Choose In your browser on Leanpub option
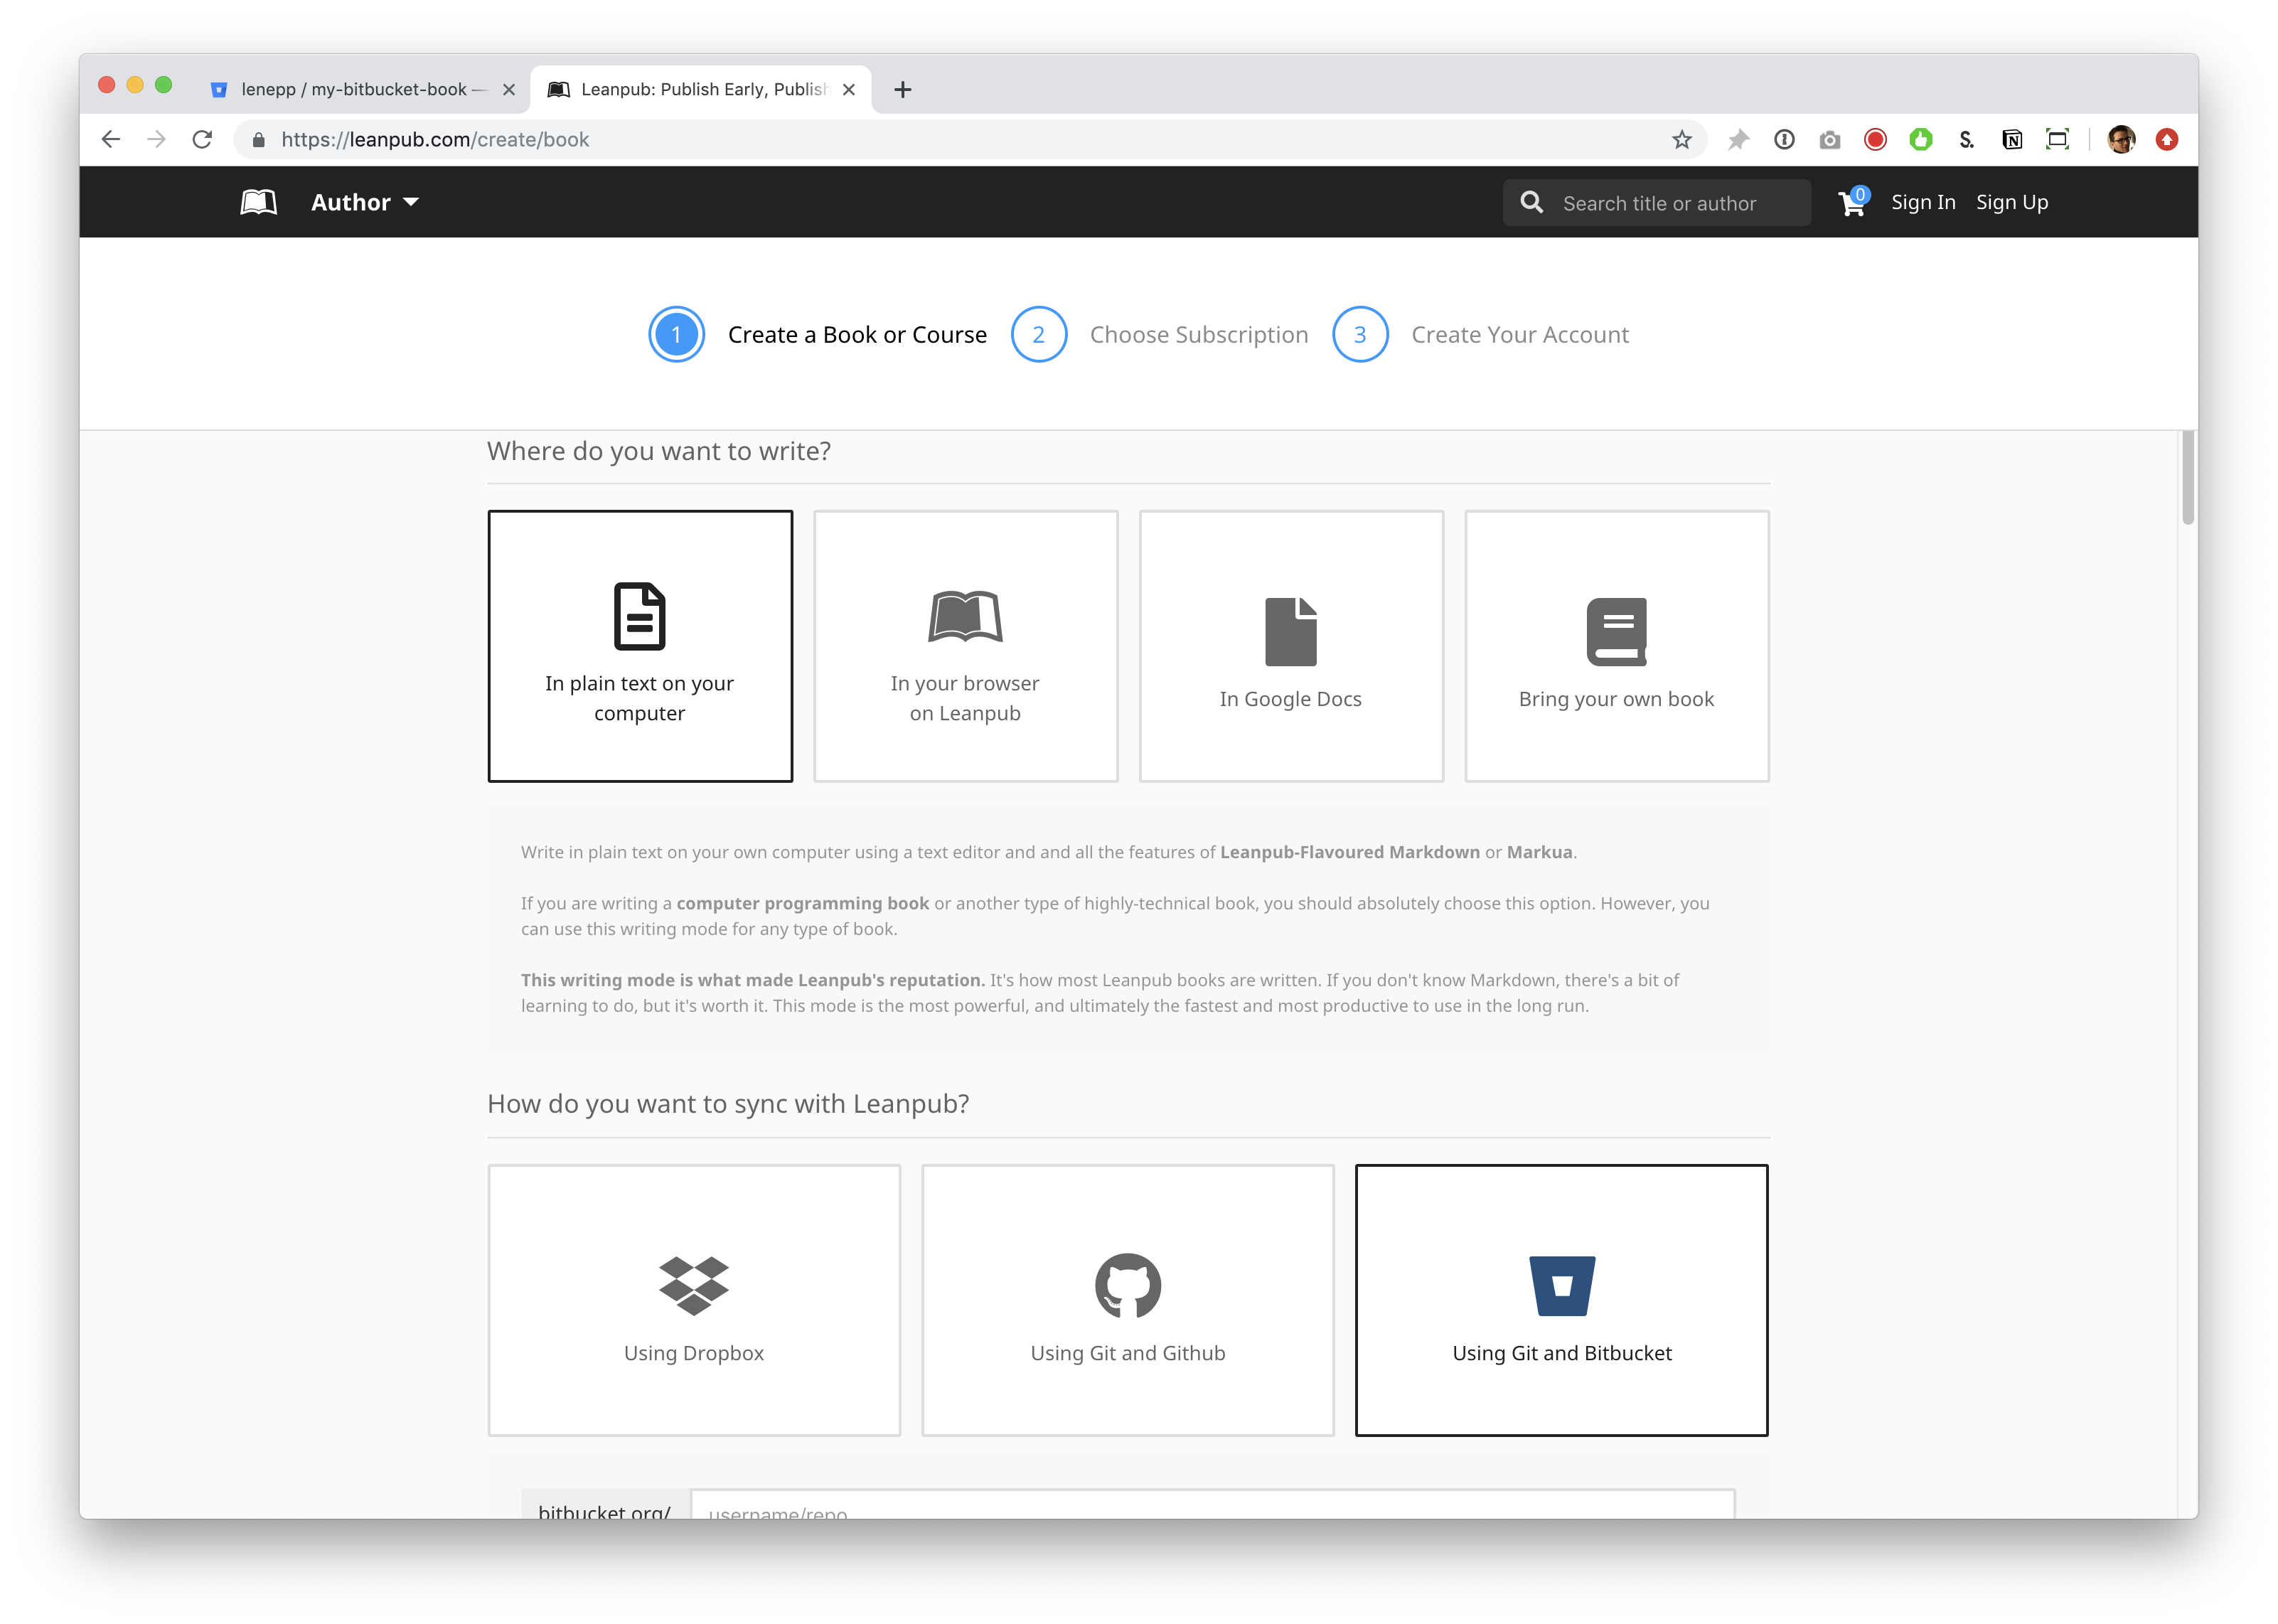 pyautogui.click(x=965, y=646)
